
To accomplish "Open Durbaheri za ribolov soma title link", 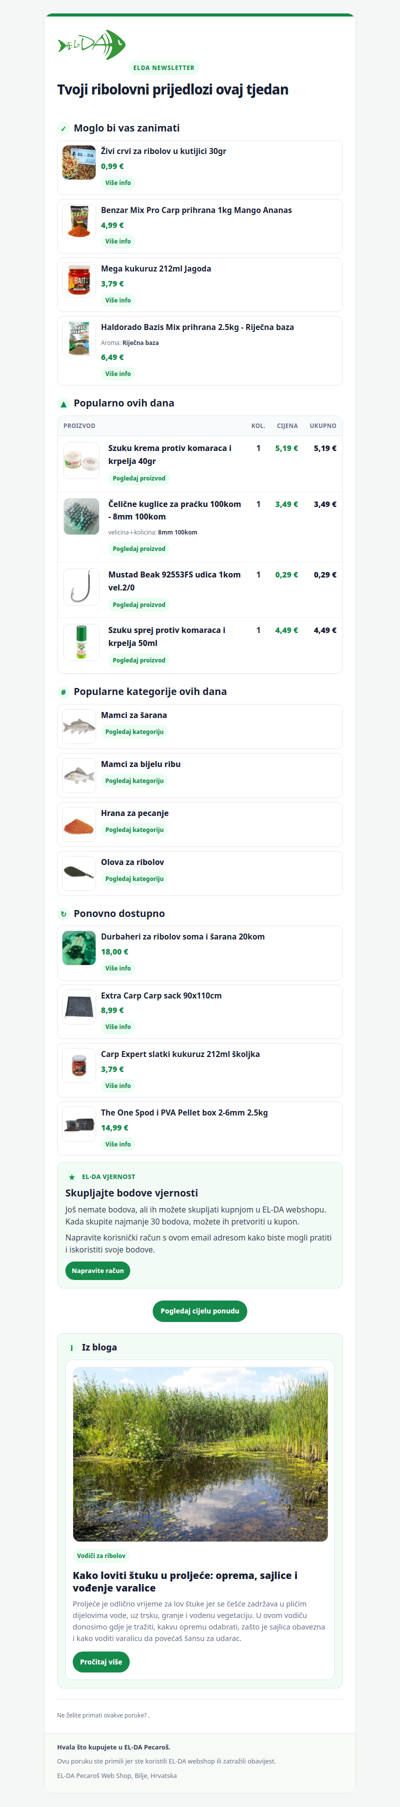I will (x=183, y=937).
